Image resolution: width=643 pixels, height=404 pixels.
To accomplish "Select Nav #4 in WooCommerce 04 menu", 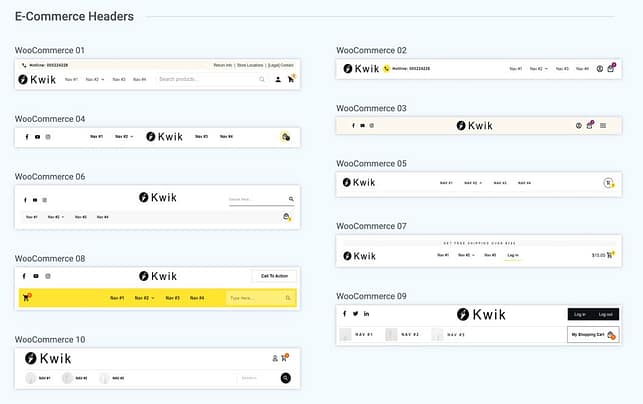I will click(x=226, y=137).
